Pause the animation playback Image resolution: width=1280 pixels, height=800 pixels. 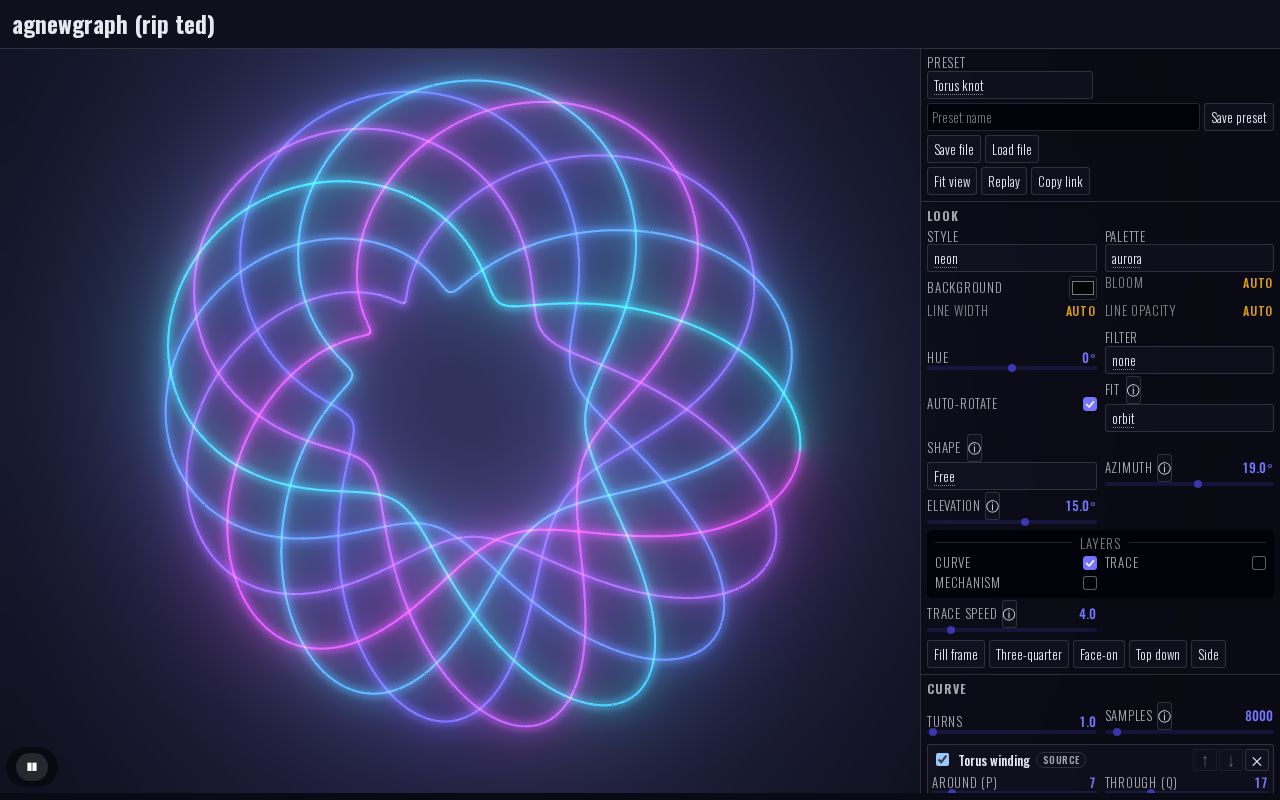pyautogui.click(x=32, y=767)
